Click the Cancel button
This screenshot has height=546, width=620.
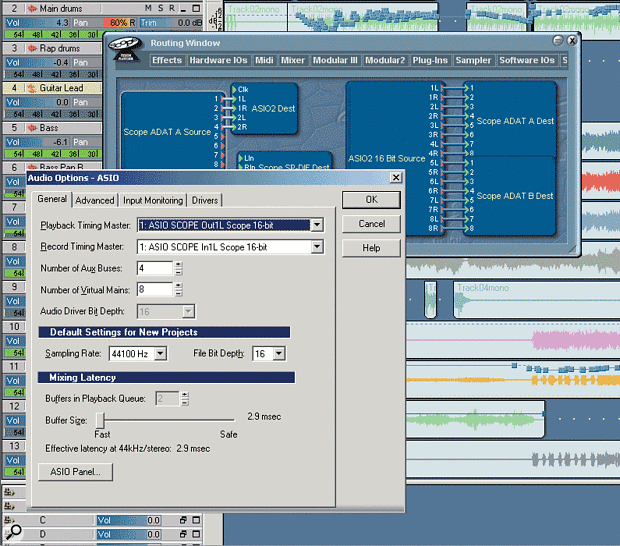pos(371,224)
